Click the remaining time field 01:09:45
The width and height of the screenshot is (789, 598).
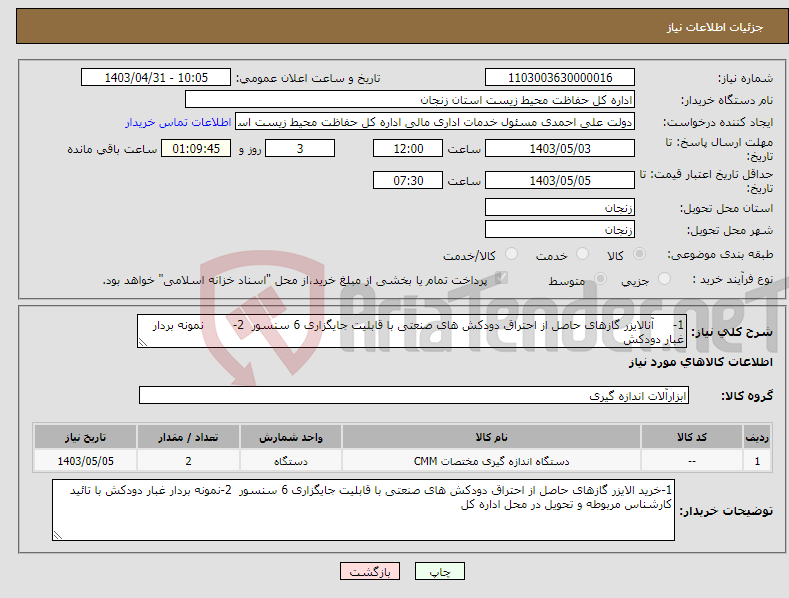point(196,148)
